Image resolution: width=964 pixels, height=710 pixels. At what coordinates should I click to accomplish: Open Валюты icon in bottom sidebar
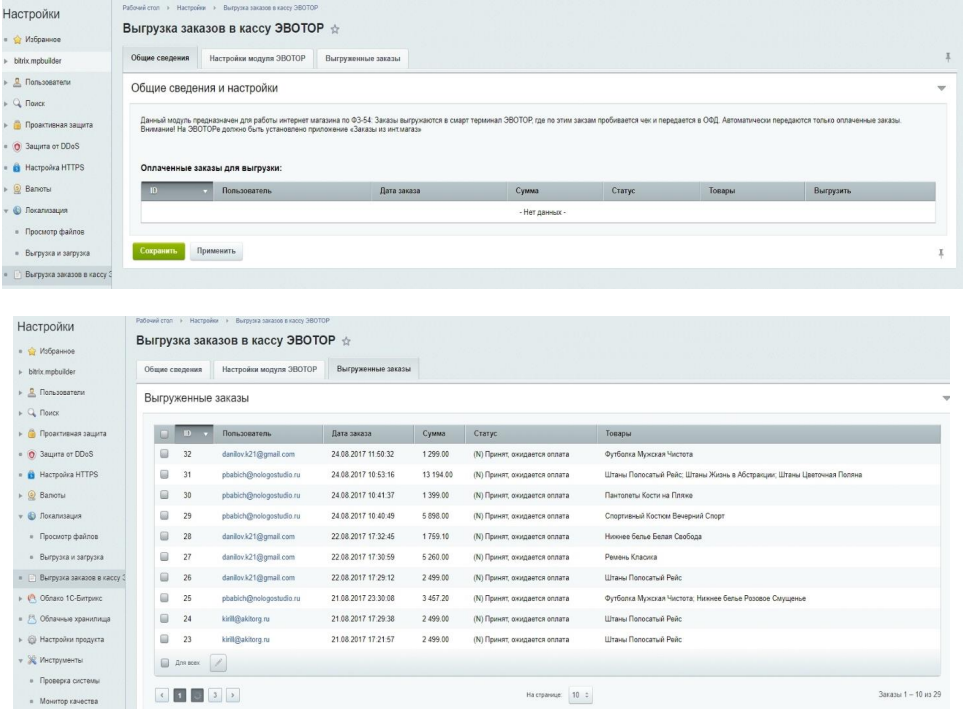(32, 495)
